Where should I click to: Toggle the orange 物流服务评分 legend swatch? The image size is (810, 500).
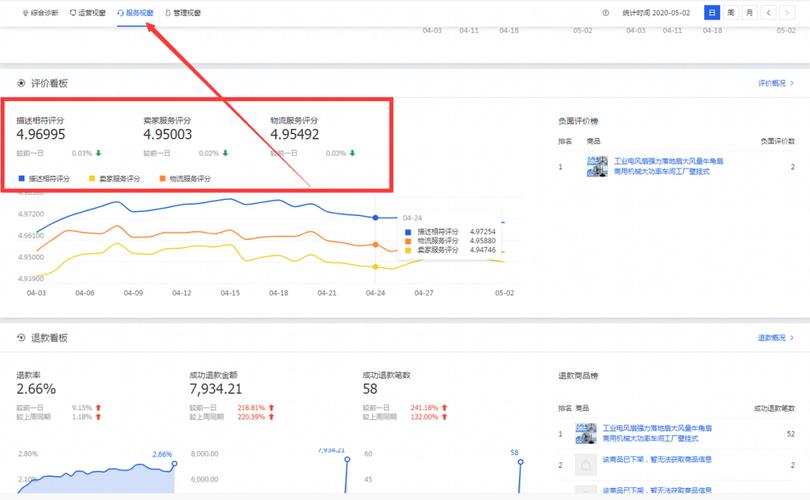163,178
